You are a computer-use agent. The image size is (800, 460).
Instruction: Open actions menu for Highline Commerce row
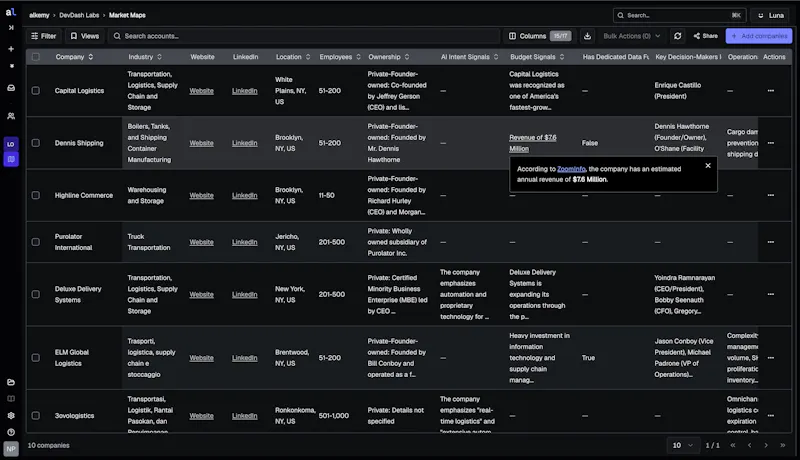pyautogui.click(x=770, y=195)
